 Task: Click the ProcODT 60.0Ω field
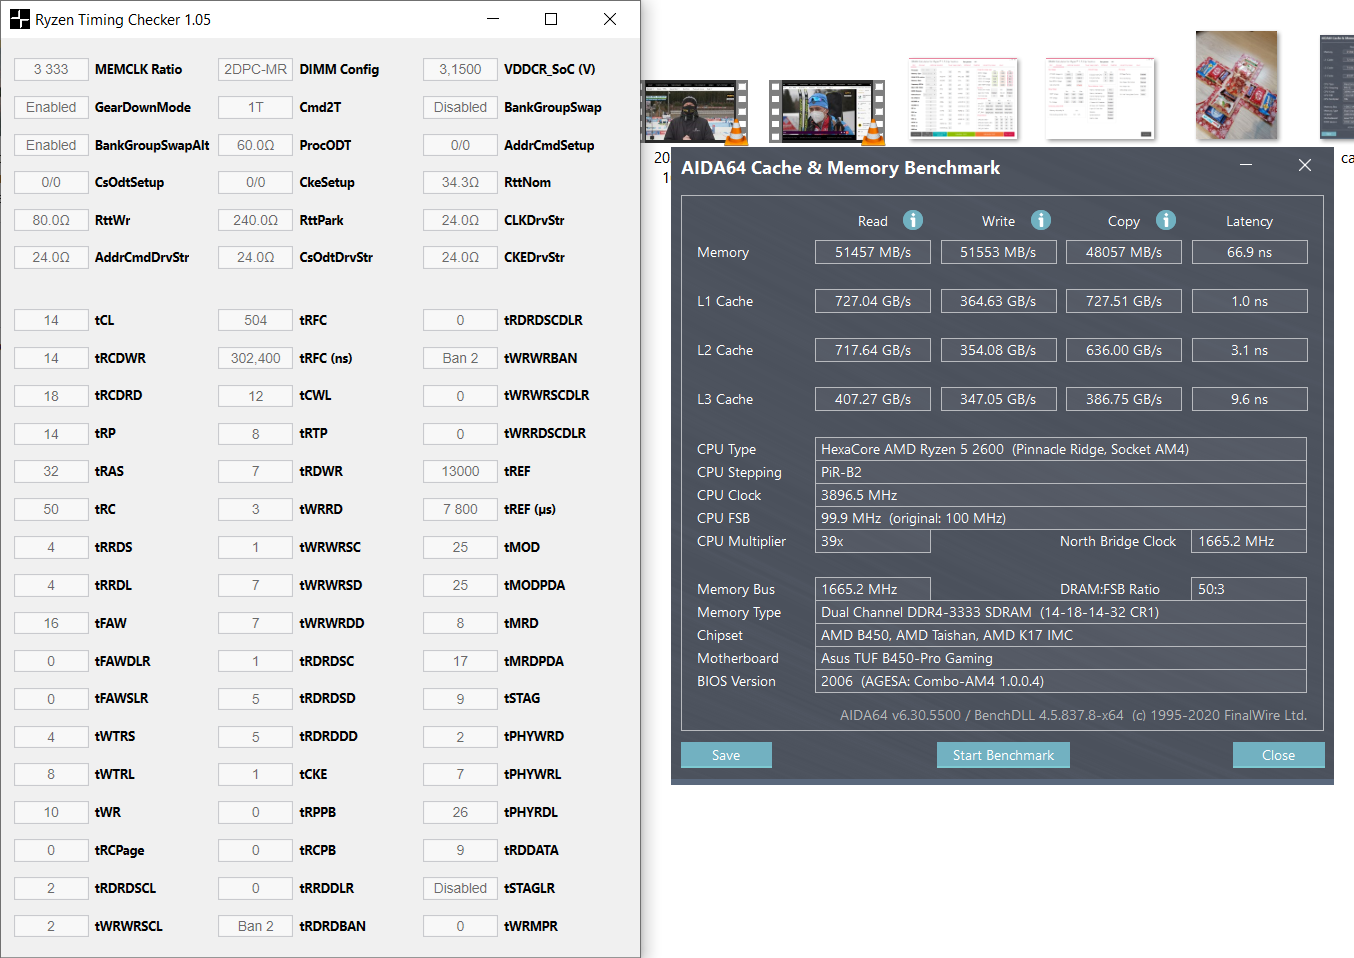[256, 145]
